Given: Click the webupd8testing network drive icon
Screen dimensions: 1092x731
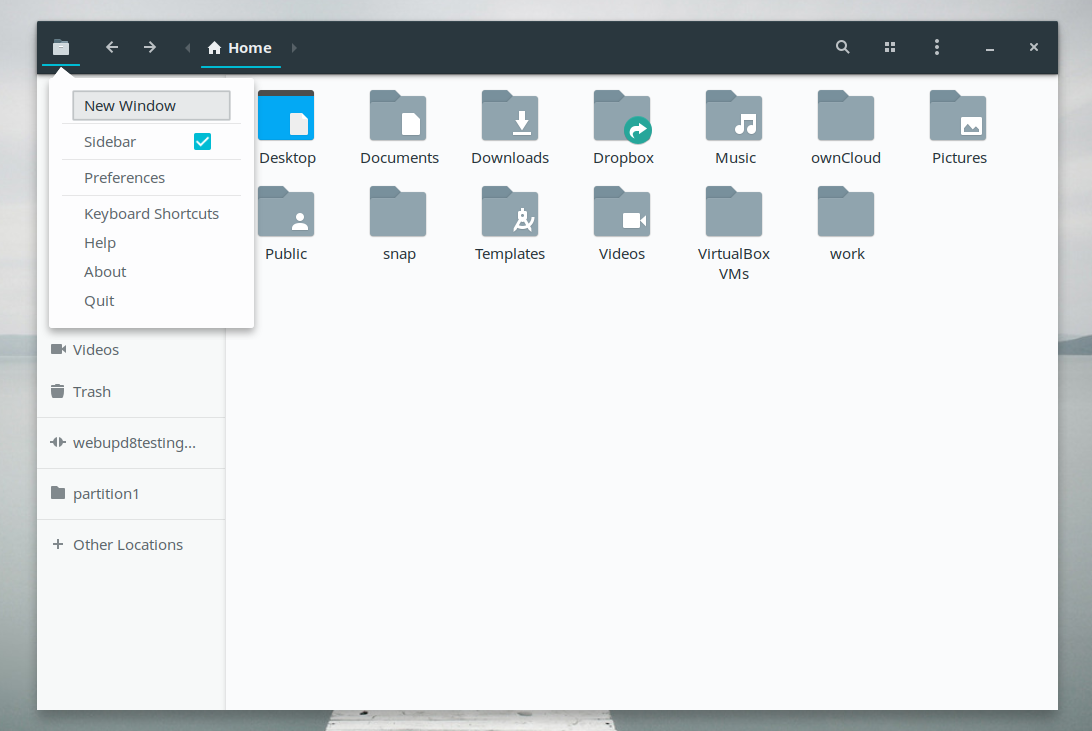Looking at the screenshot, I should 58,442.
